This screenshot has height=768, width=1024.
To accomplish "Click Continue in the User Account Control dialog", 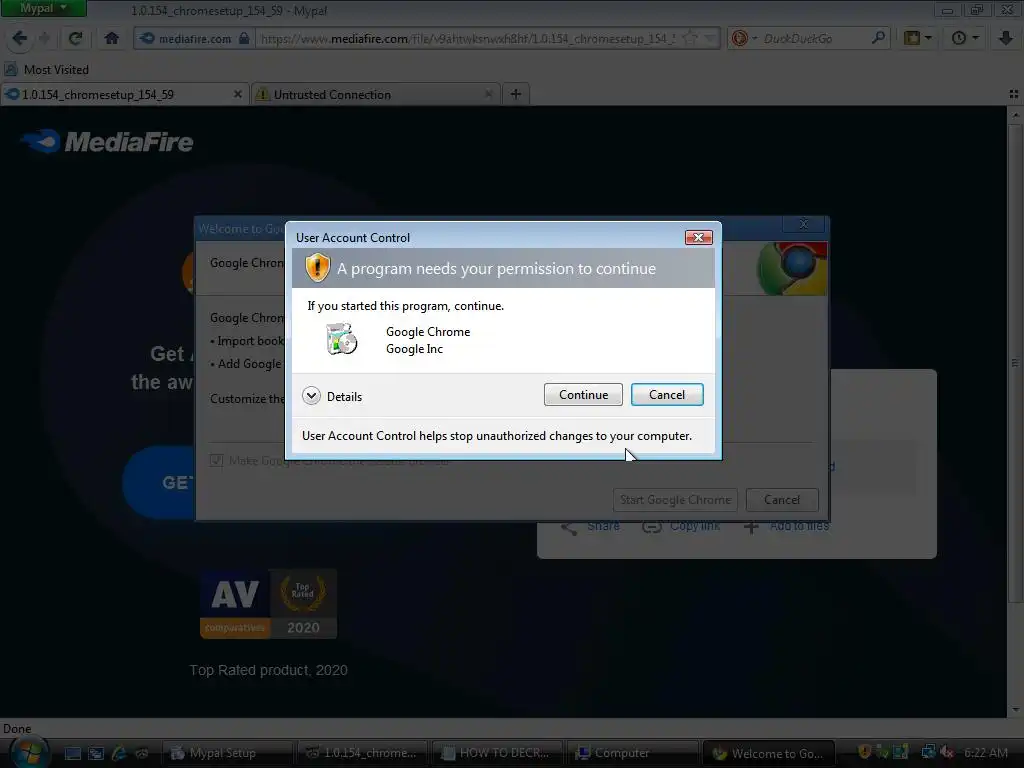I will 583,394.
